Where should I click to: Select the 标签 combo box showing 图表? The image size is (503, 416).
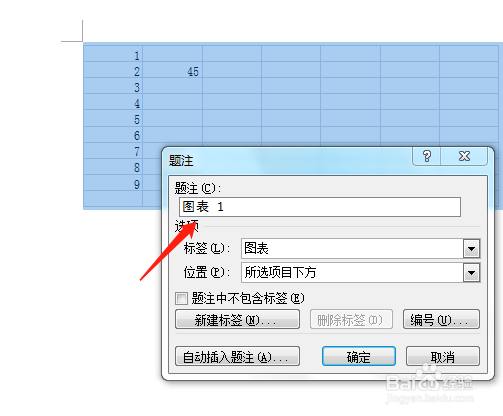[360, 249]
